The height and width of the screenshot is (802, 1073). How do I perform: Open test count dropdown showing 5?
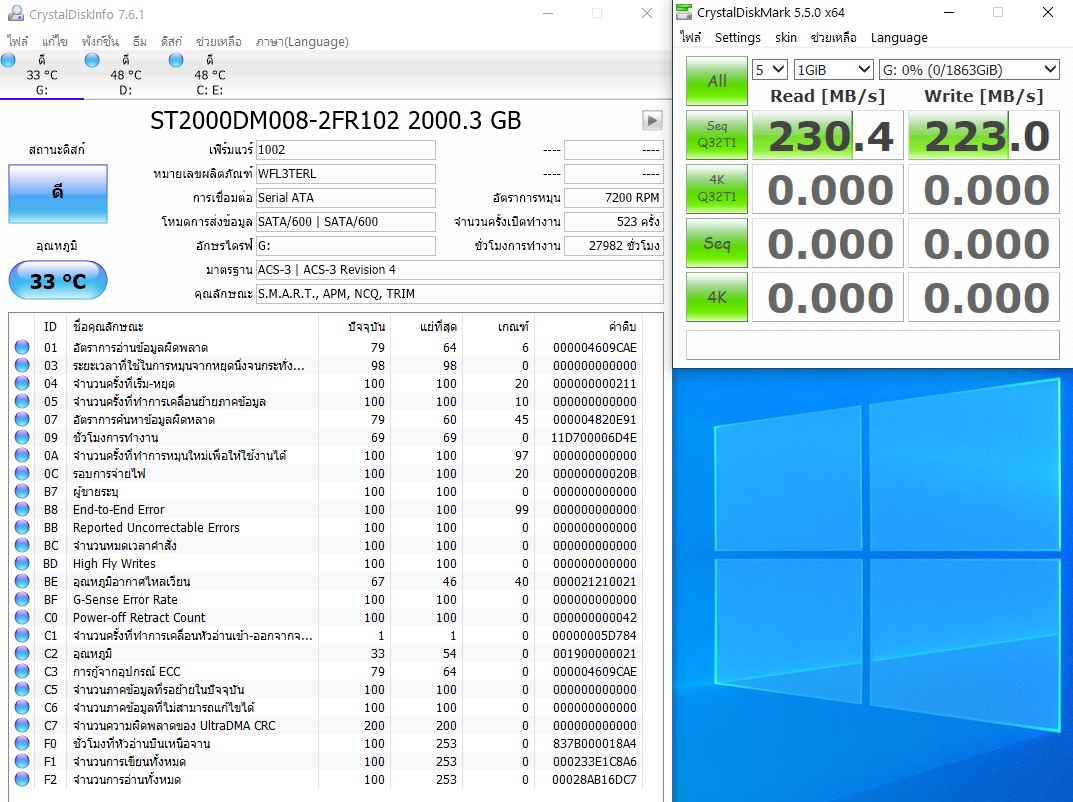(770, 70)
